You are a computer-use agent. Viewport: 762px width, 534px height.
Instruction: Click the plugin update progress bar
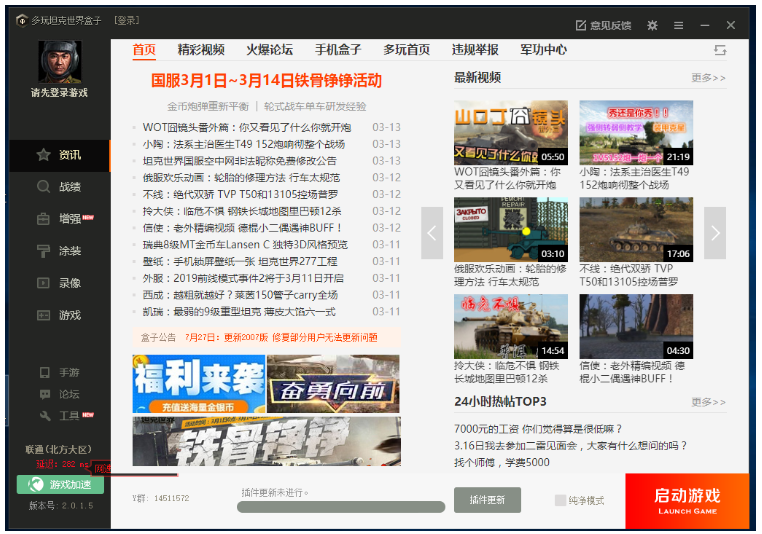pyautogui.click(x=340, y=508)
